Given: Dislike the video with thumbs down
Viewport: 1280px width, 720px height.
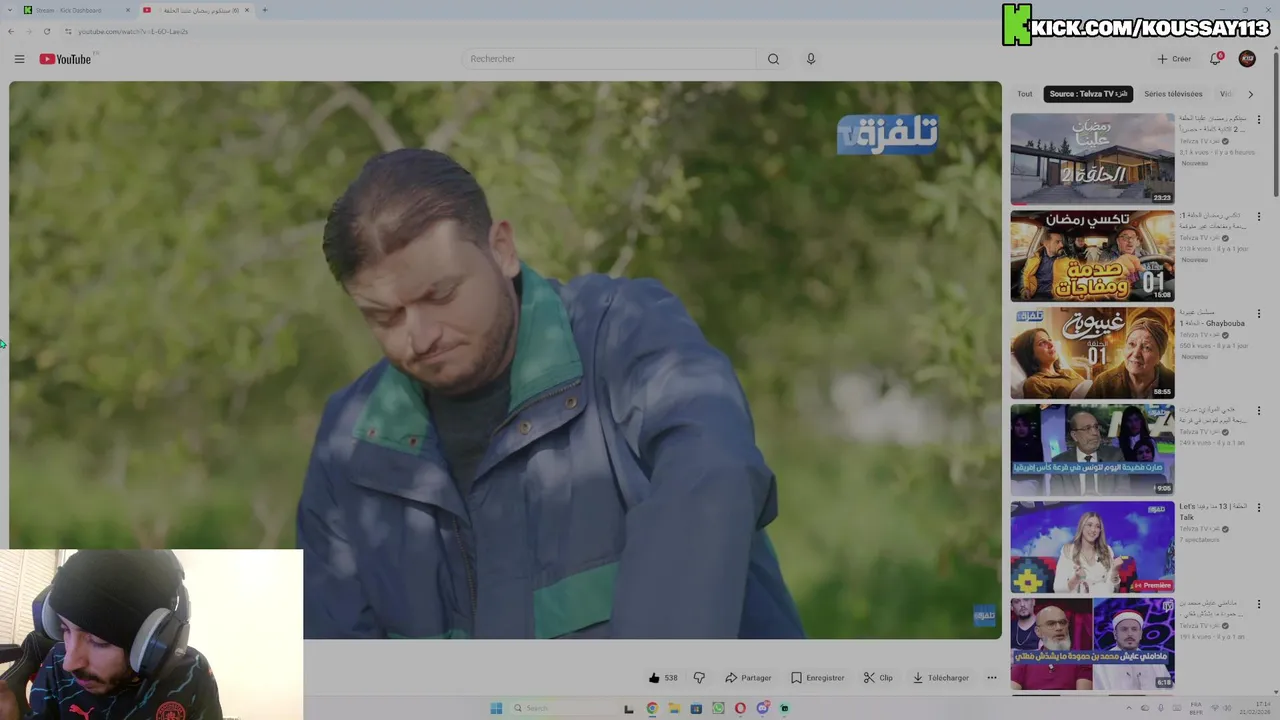Looking at the screenshot, I should pyautogui.click(x=699, y=678).
